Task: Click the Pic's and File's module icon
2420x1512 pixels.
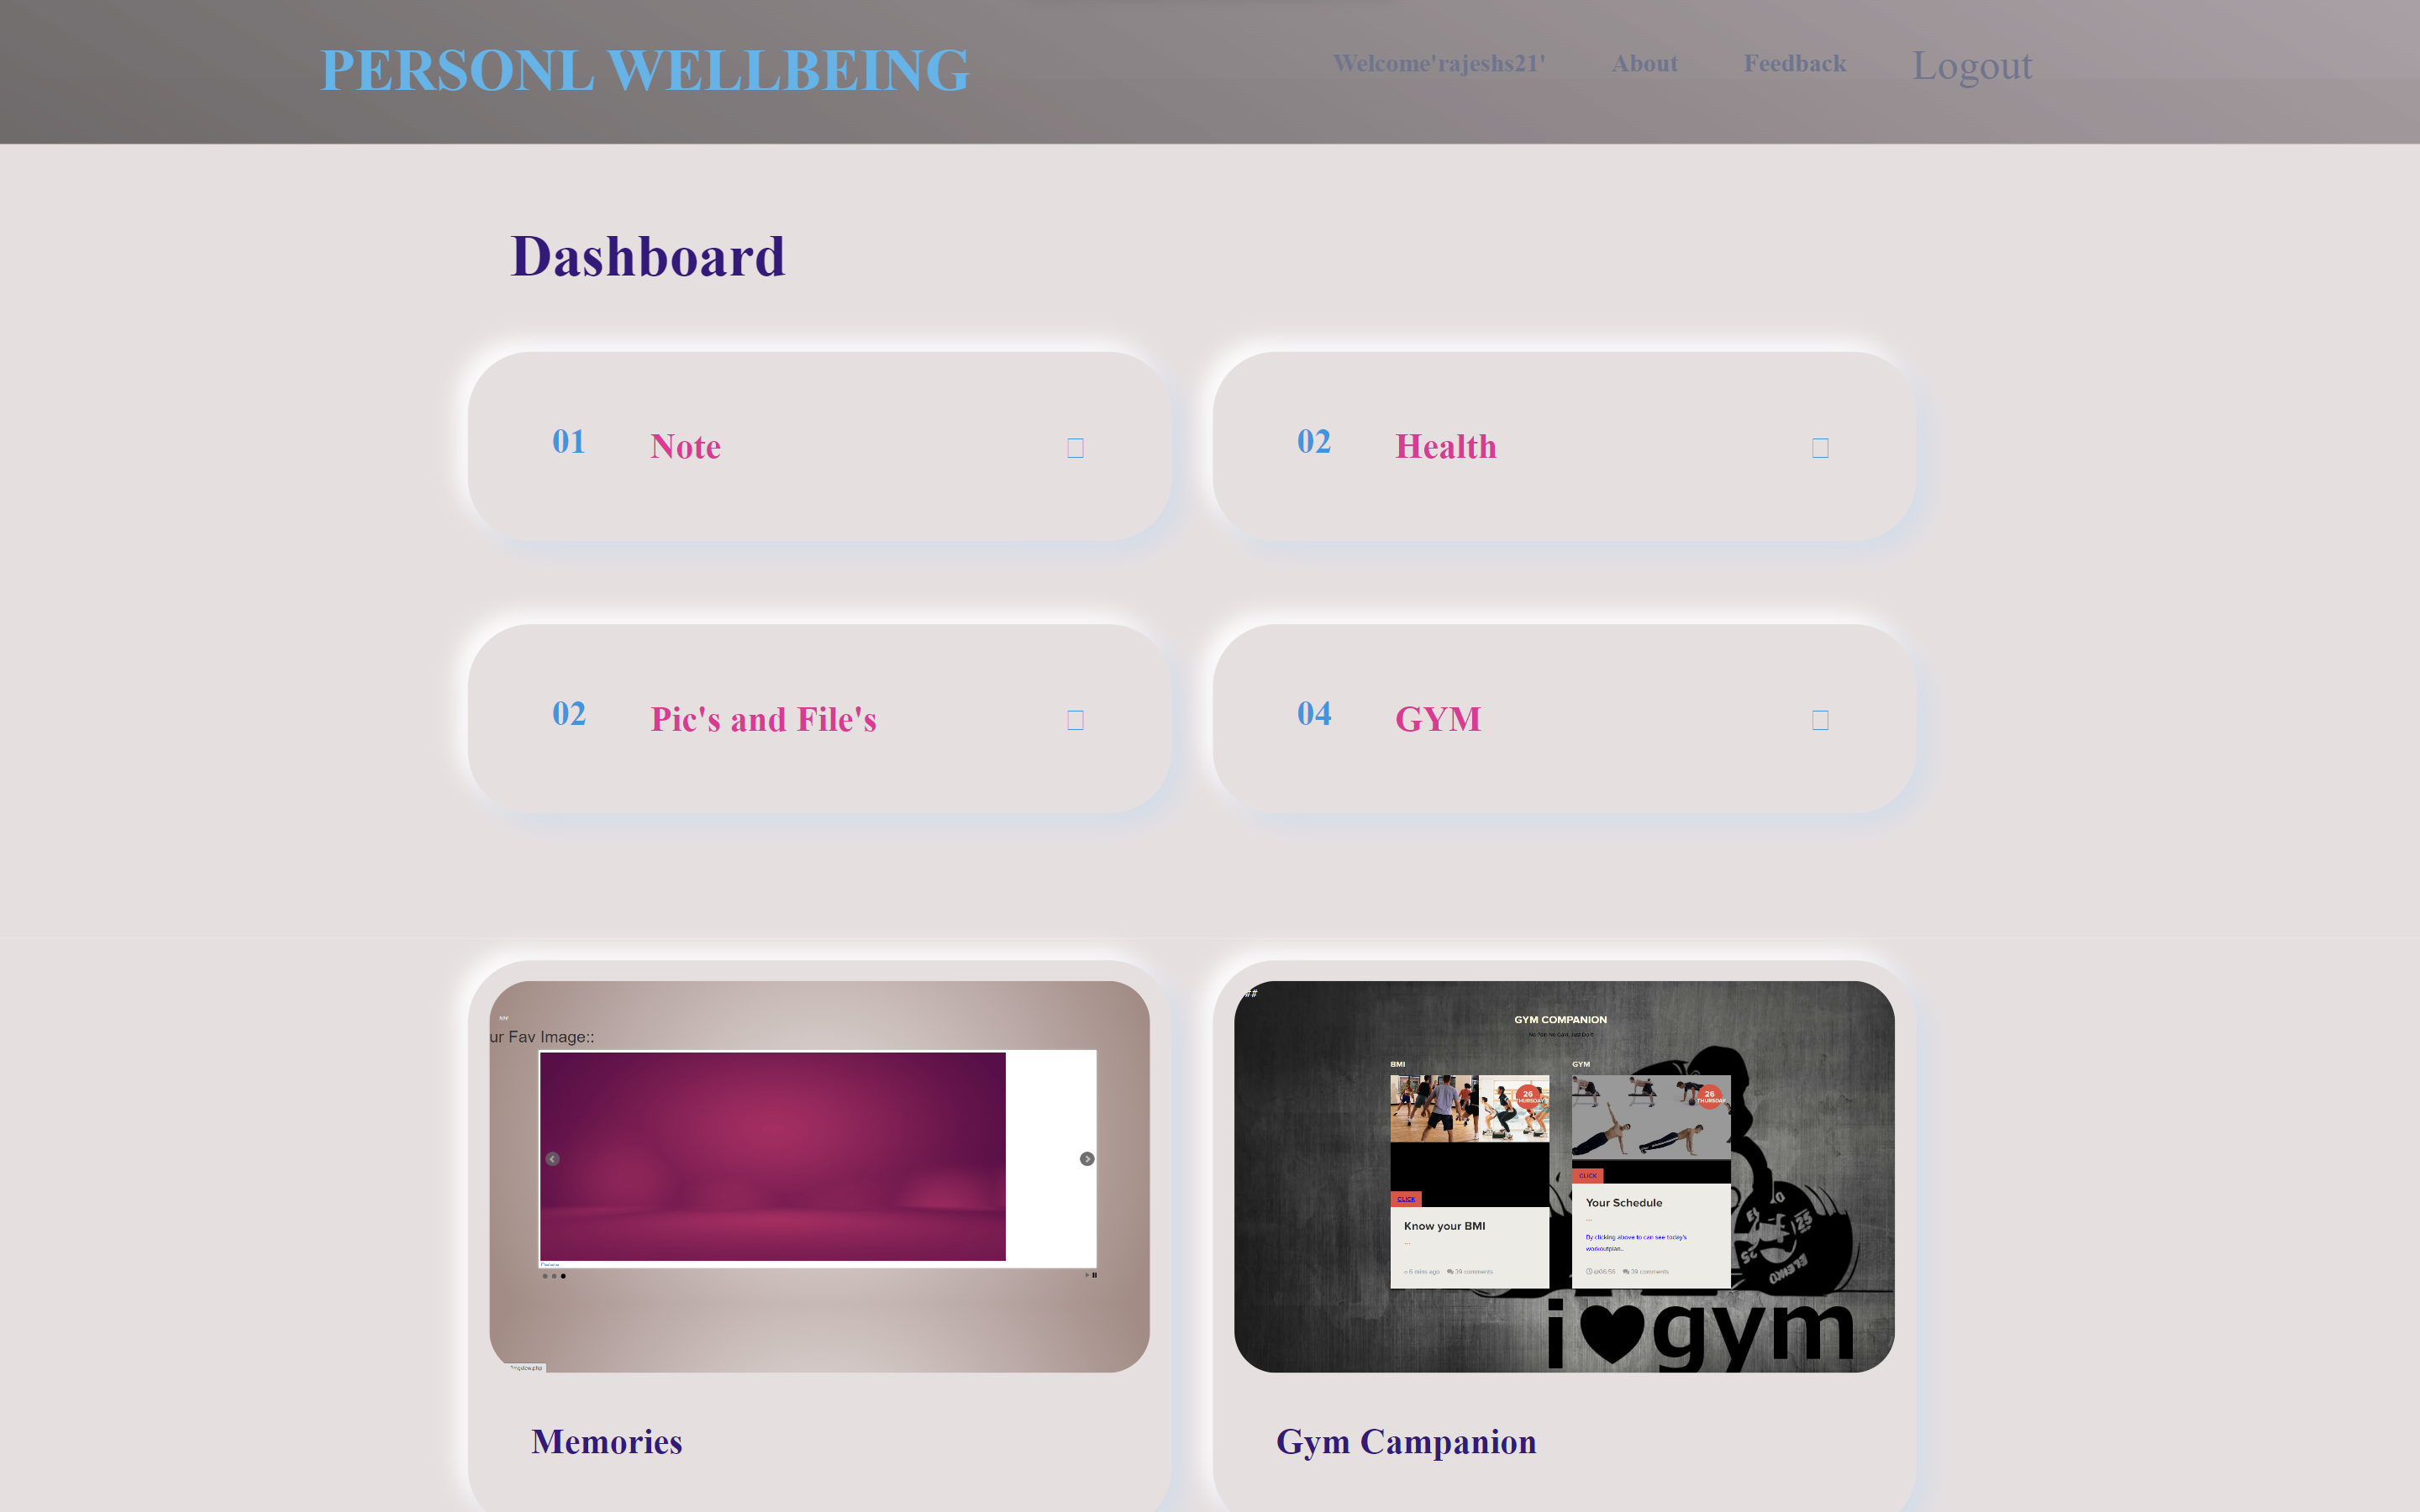Action: (1075, 716)
